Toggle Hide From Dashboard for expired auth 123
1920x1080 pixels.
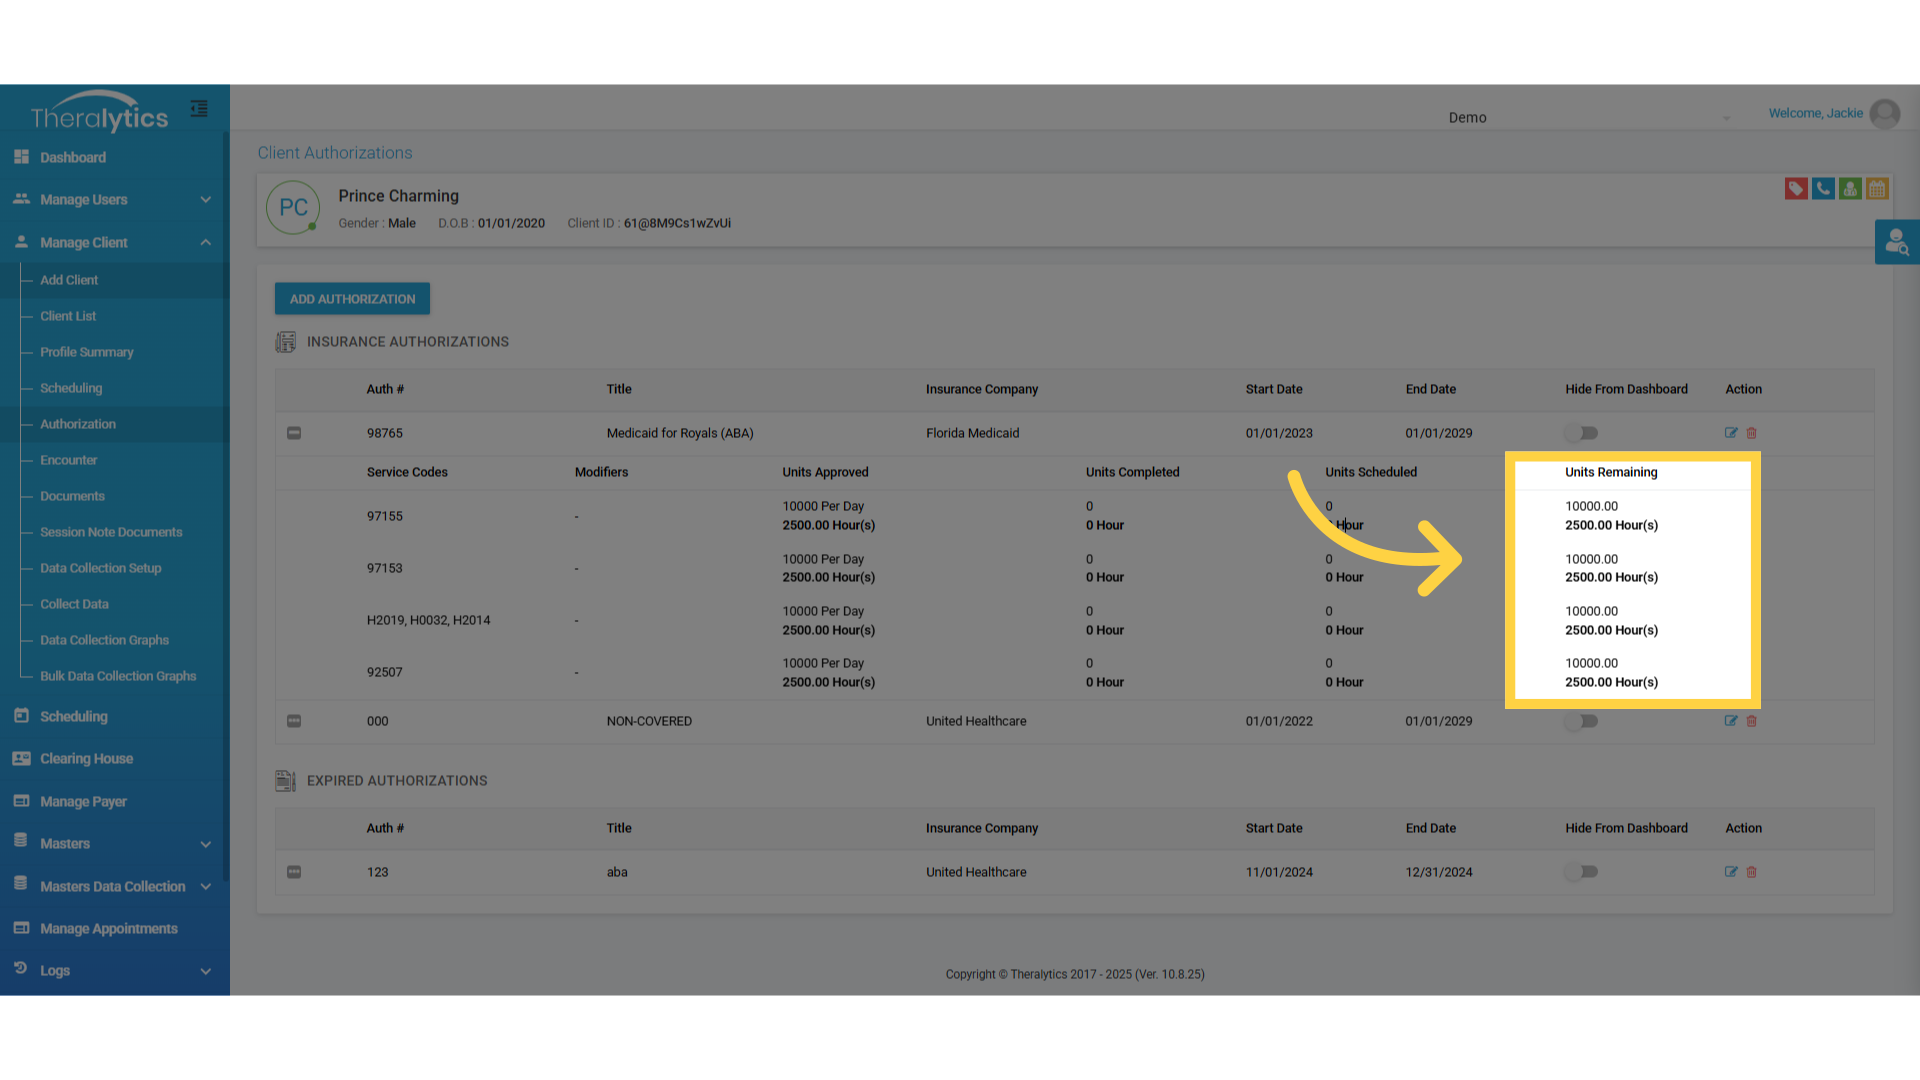pyautogui.click(x=1582, y=872)
